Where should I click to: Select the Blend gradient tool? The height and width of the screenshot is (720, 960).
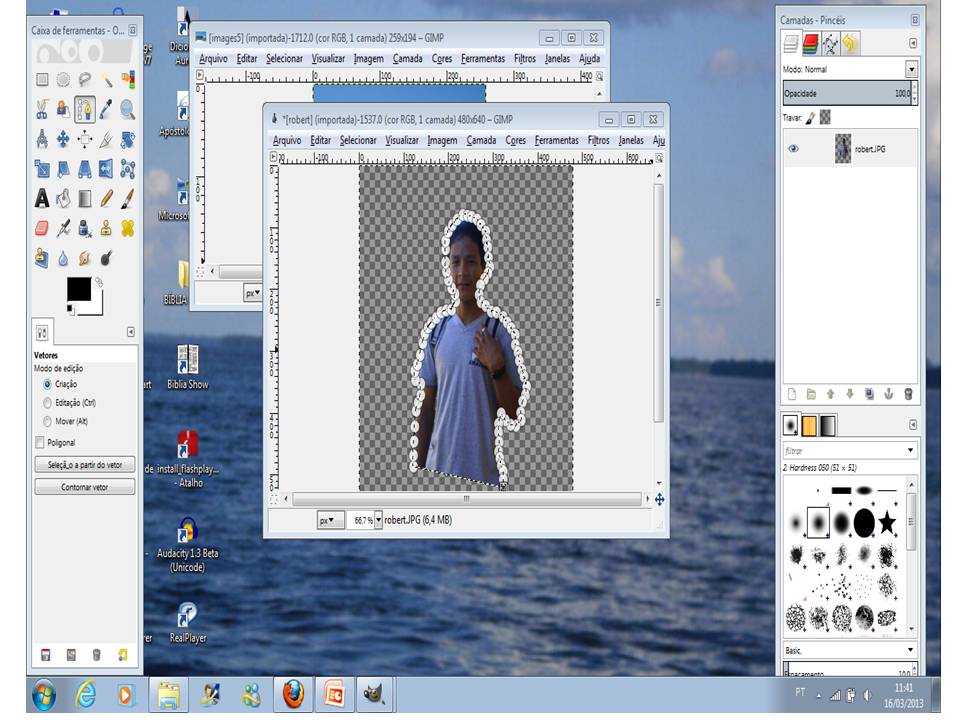tap(84, 198)
